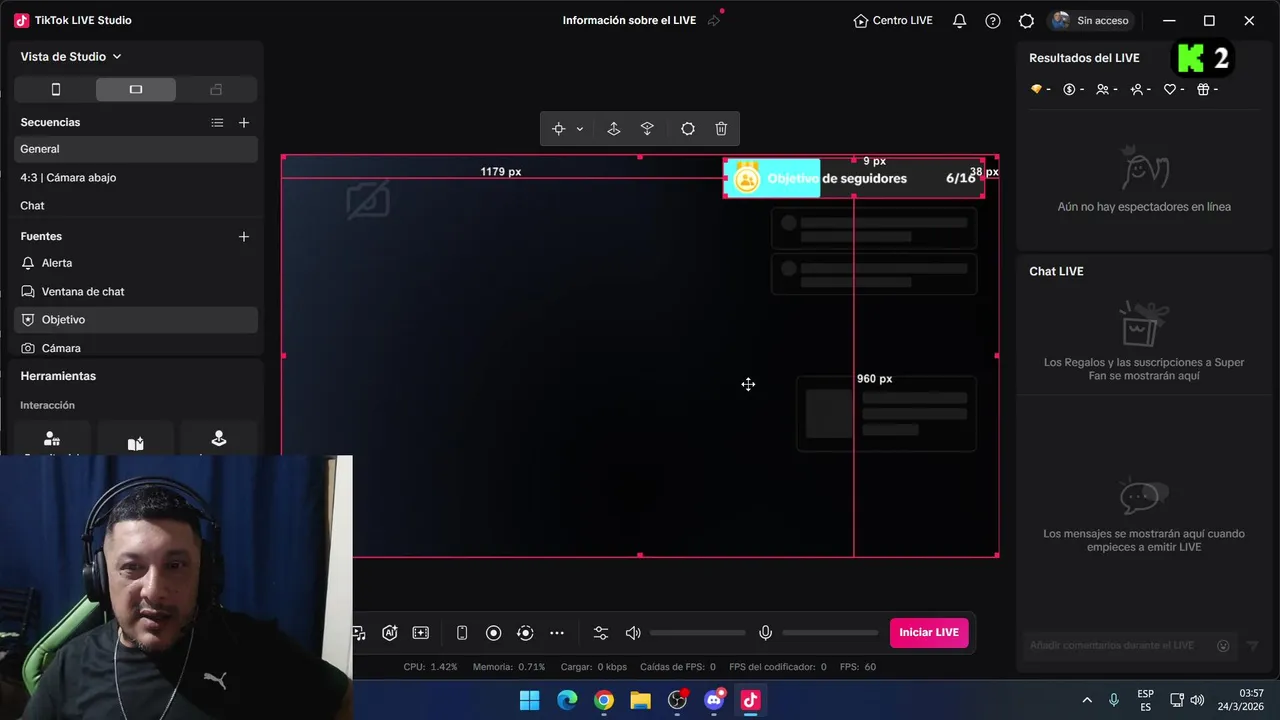
Task: Select the Chat scene
Action: click(136, 205)
